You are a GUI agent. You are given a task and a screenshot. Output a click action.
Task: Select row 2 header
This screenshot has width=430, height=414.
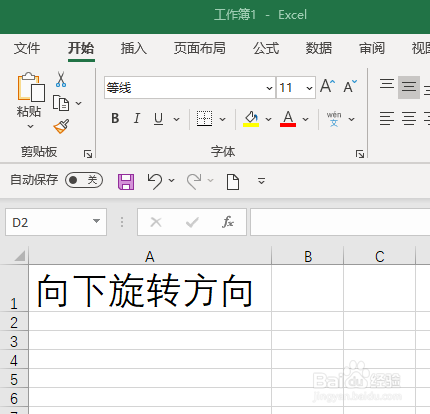[x=14, y=321]
